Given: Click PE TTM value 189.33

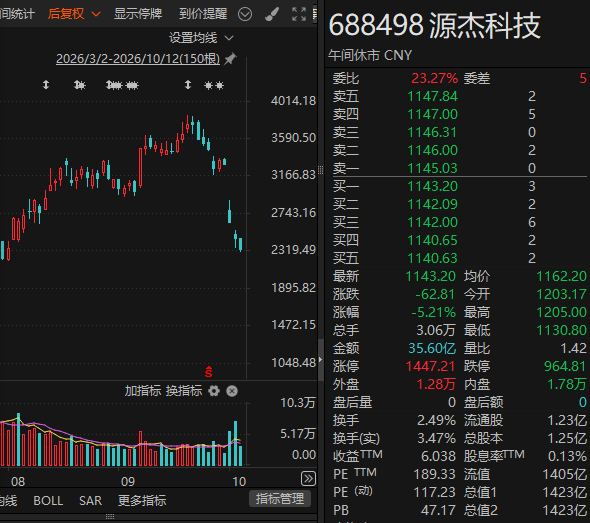Looking at the screenshot, I should click(435, 474).
